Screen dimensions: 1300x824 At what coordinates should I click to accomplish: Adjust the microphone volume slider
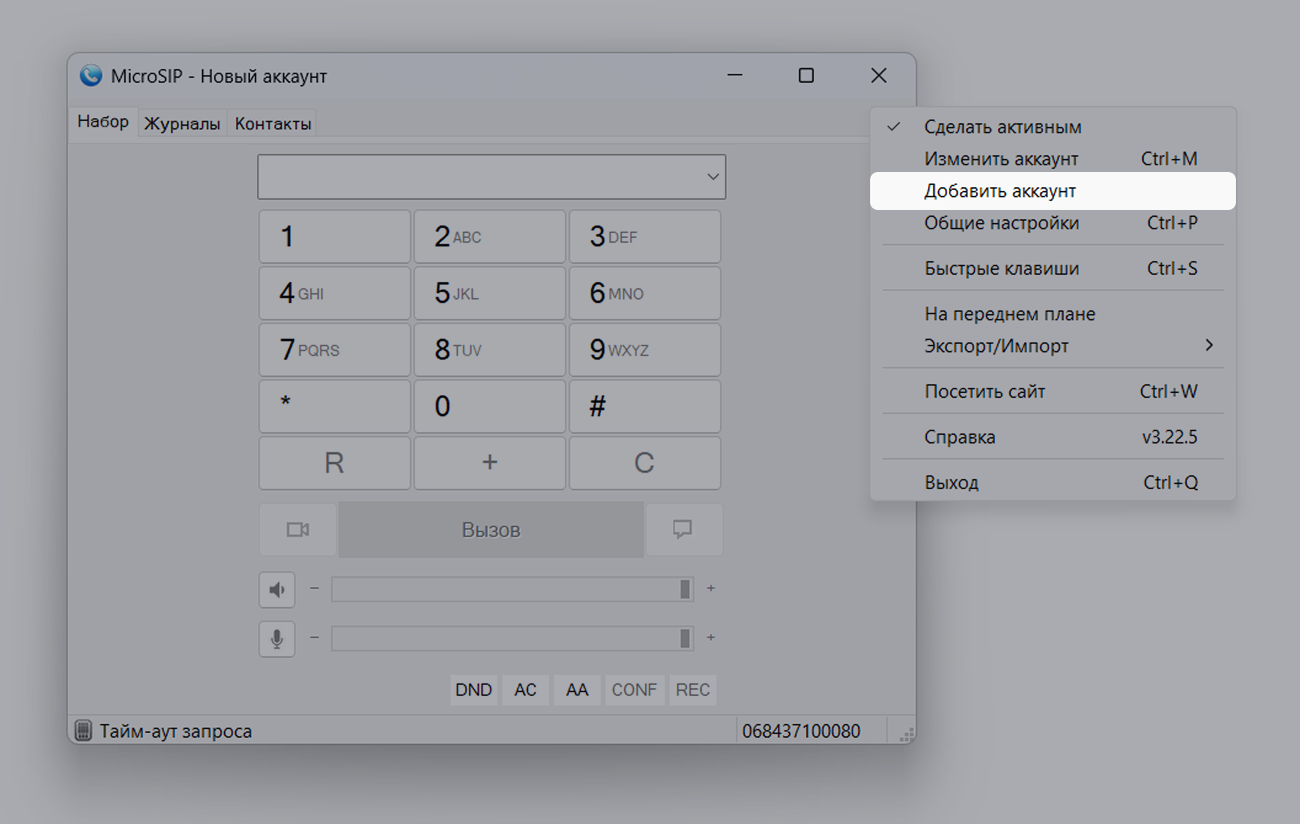click(x=513, y=638)
